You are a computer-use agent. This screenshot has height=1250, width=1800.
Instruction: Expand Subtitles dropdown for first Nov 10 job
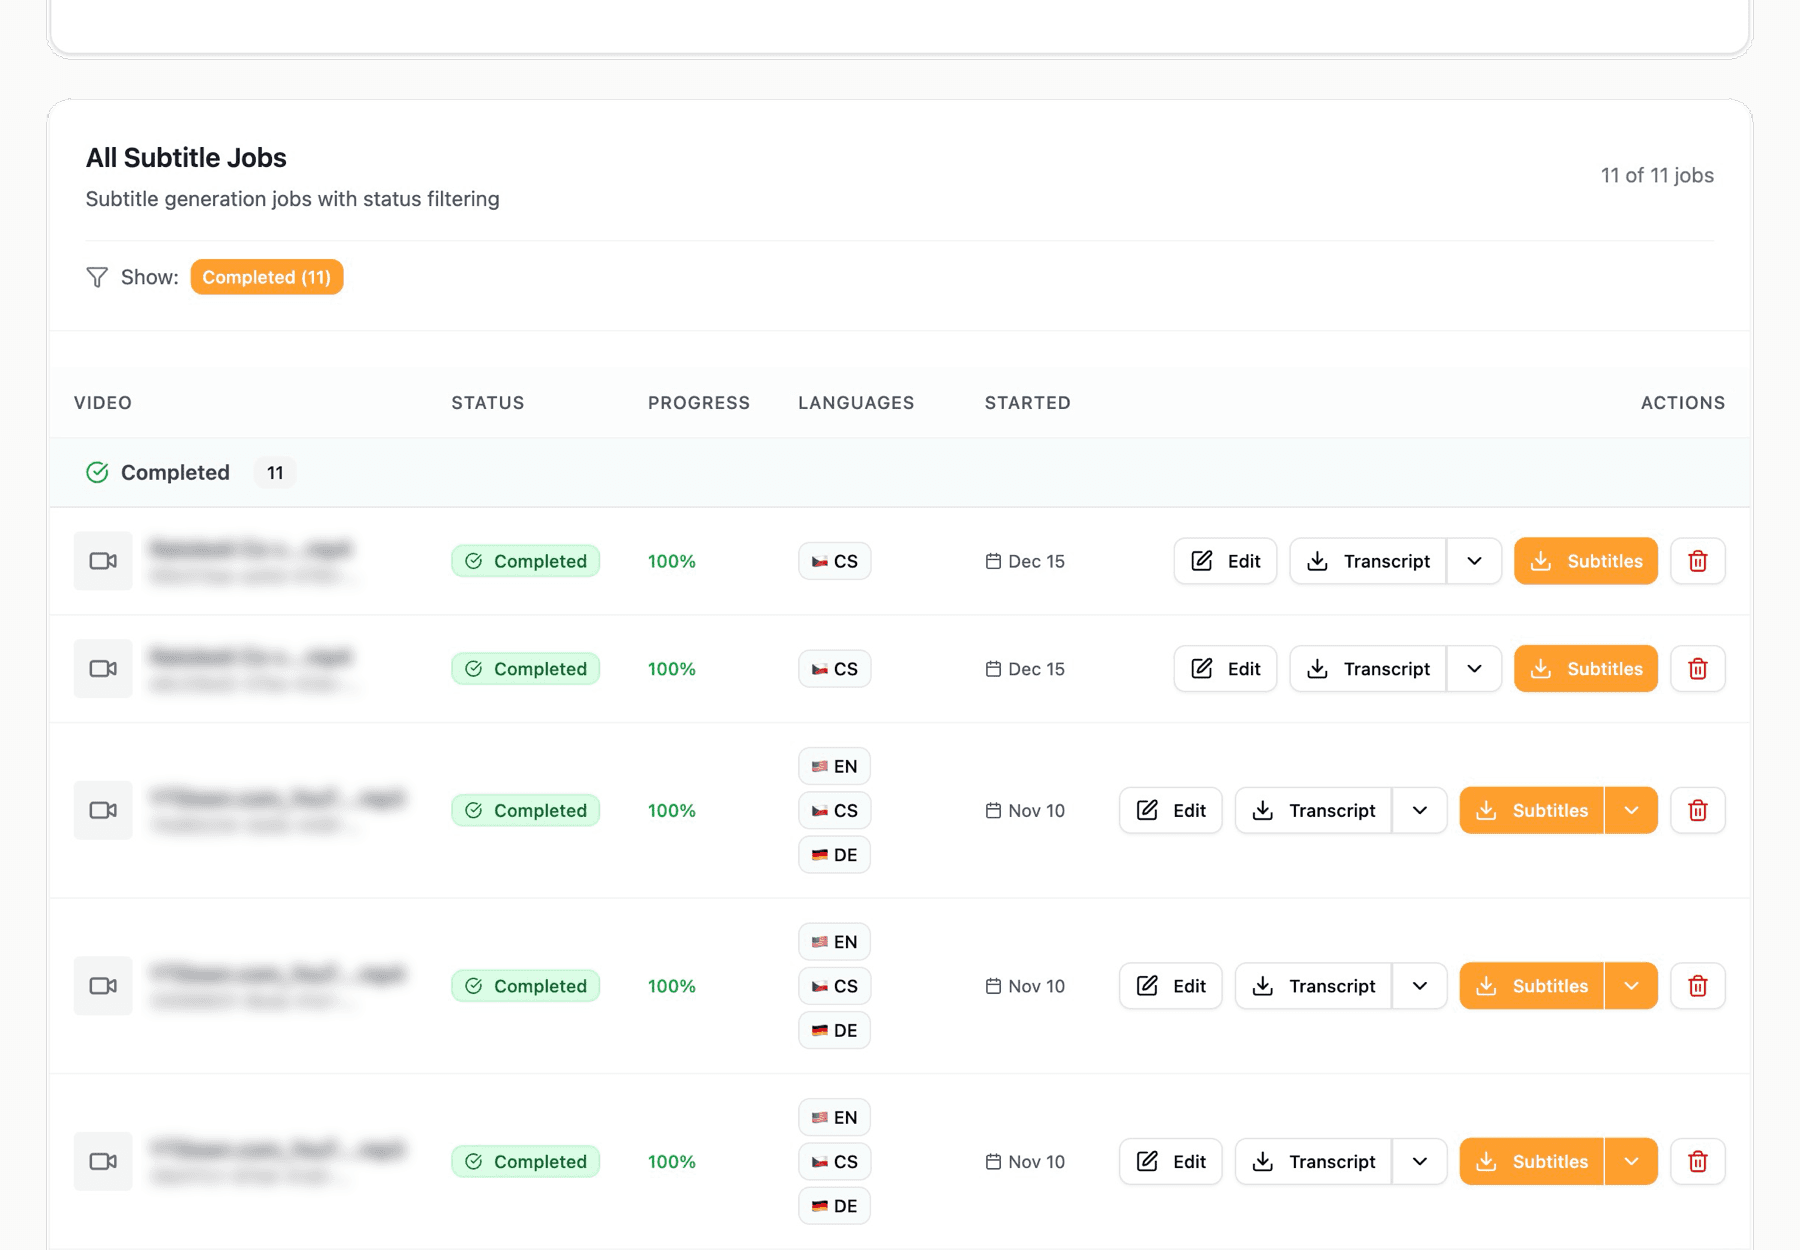coord(1631,810)
